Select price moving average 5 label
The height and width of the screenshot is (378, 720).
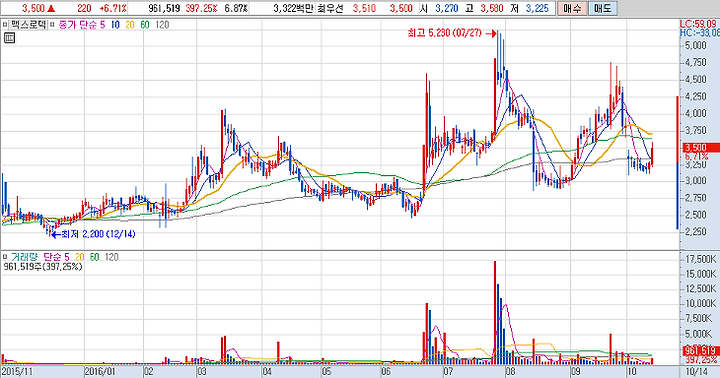click(102, 25)
